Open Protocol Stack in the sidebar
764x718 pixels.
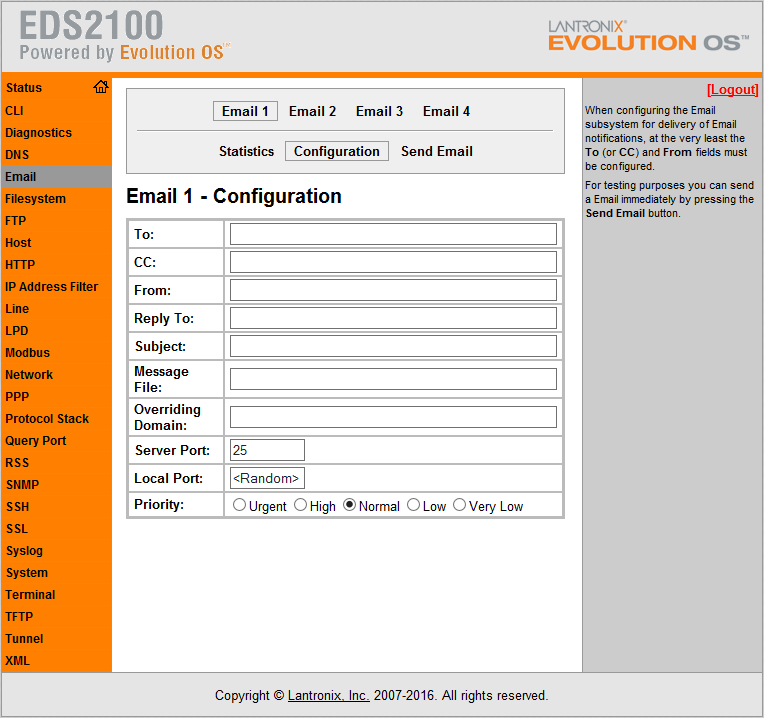click(56, 418)
